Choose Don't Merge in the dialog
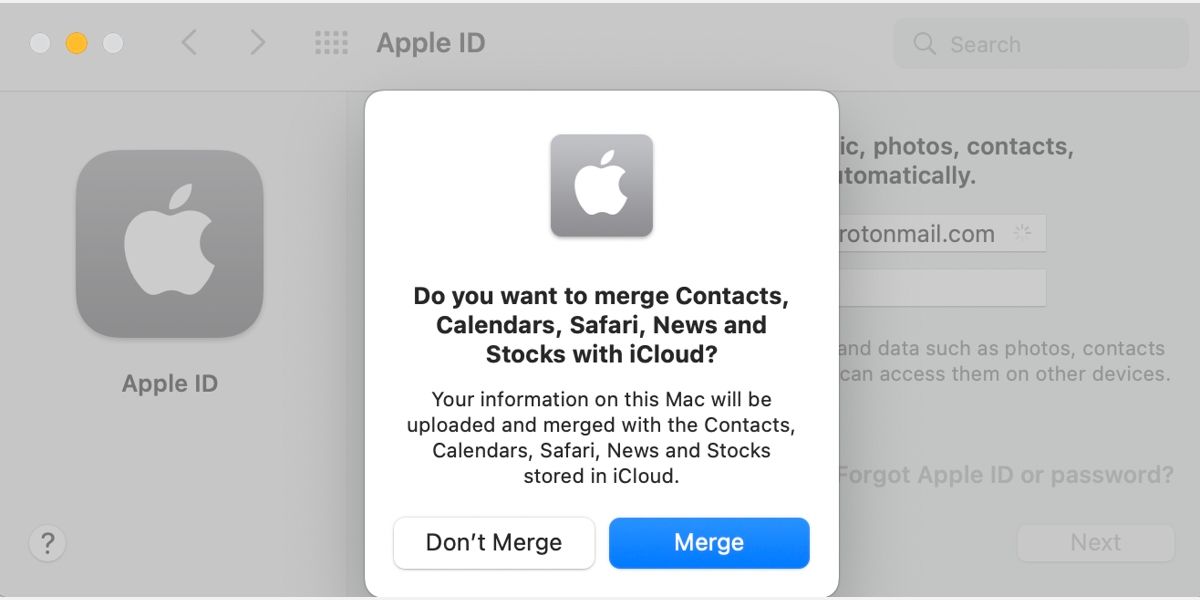The width and height of the screenshot is (1200, 600). 493,542
